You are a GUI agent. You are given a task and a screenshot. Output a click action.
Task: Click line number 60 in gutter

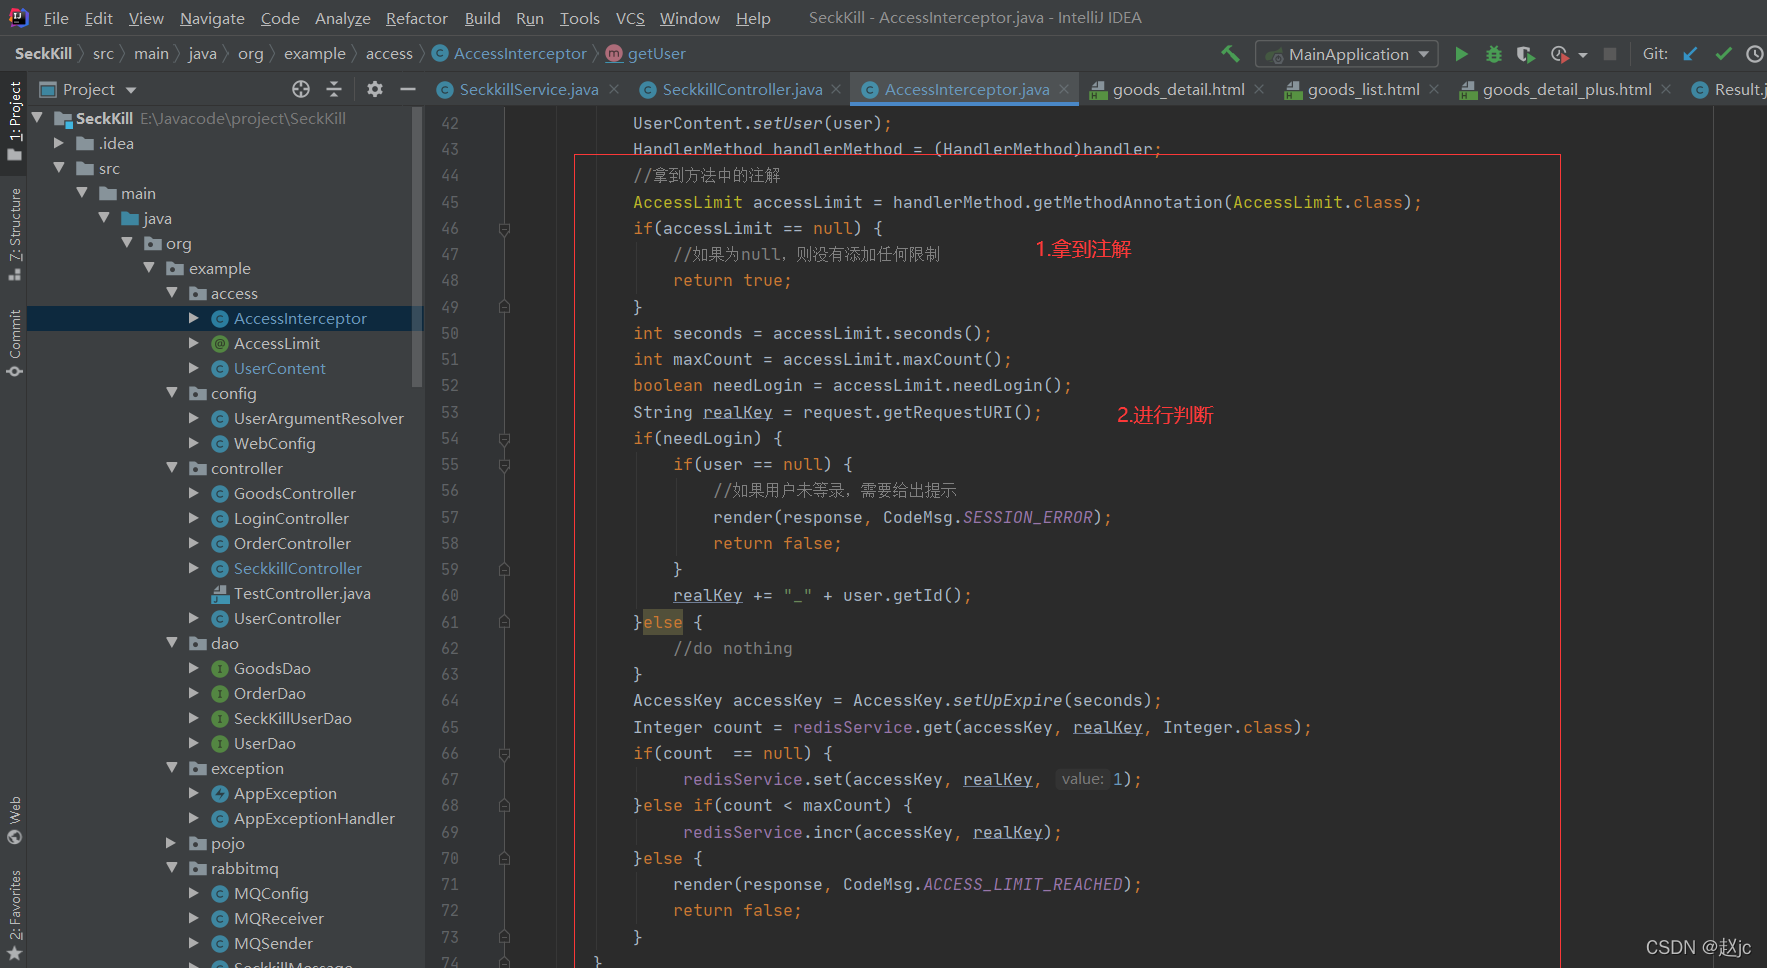click(450, 596)
